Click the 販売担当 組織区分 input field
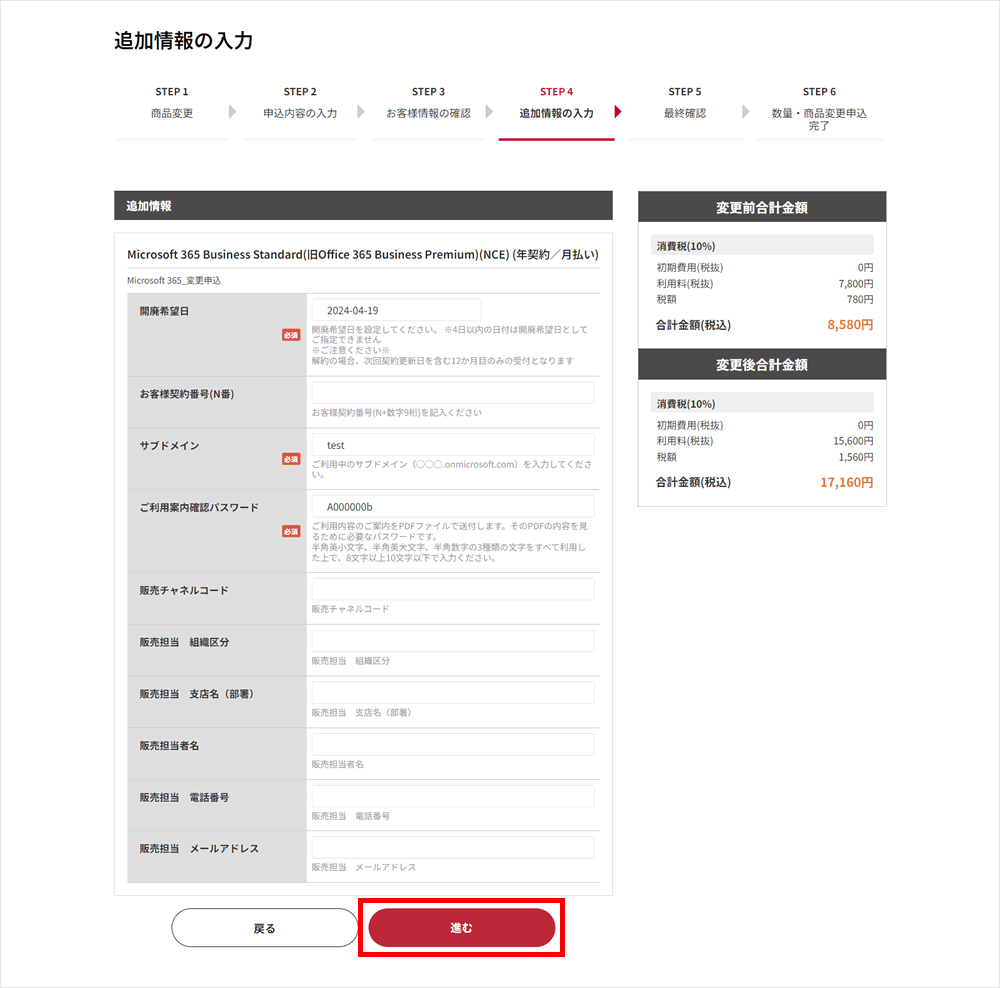 click(x=453, y=640)
